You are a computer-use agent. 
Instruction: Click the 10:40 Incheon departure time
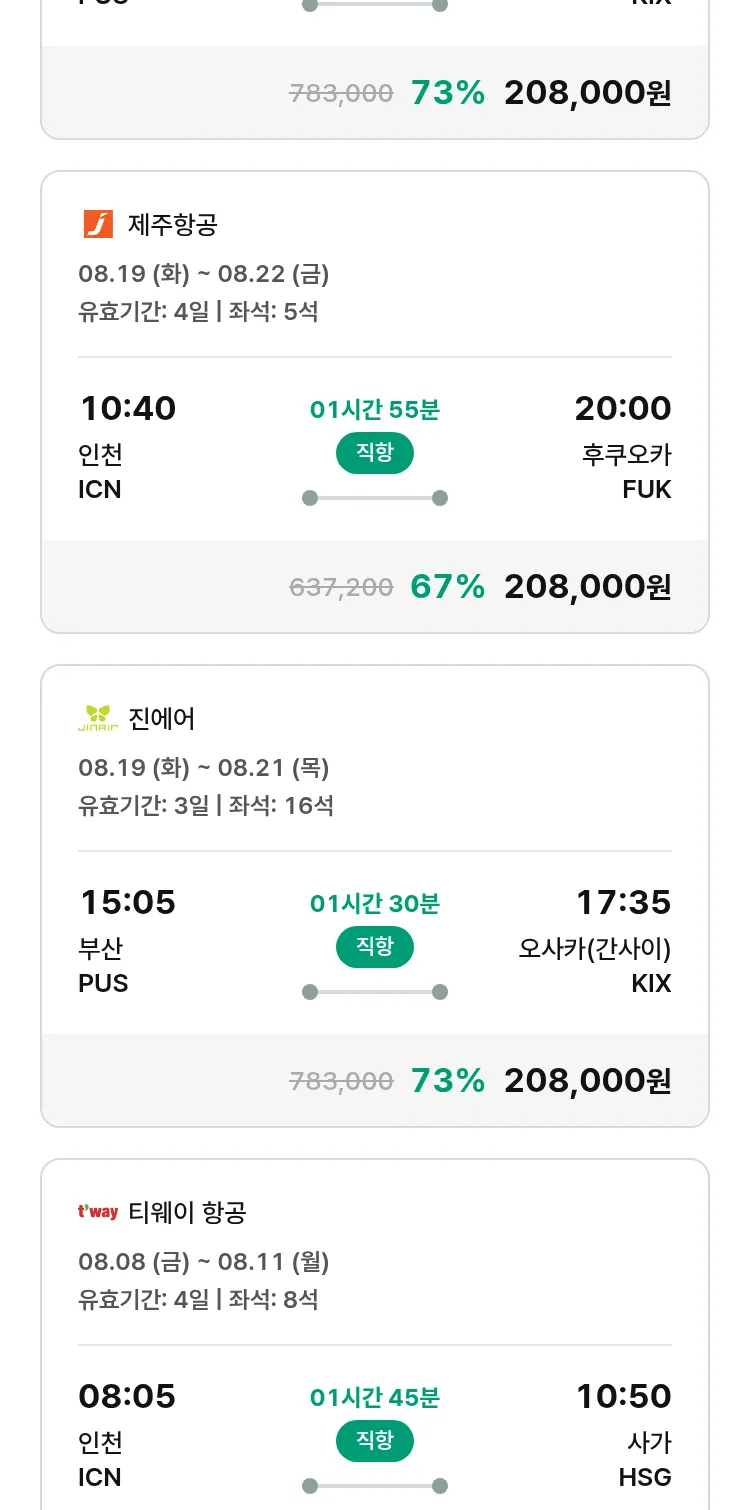pos(128,409)
